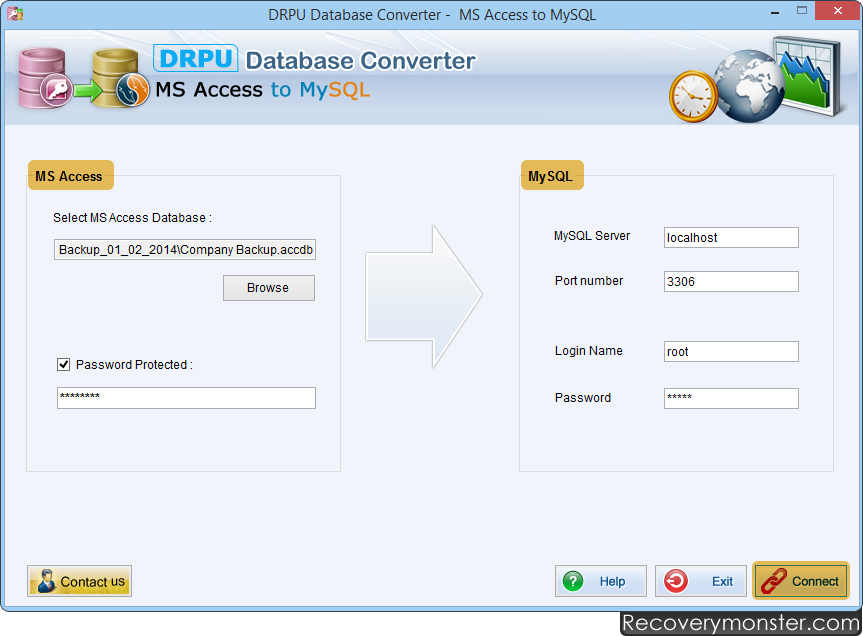Click the 'Database Converter' banner title
Screen dimensions: 863x636
click(360, 61)
